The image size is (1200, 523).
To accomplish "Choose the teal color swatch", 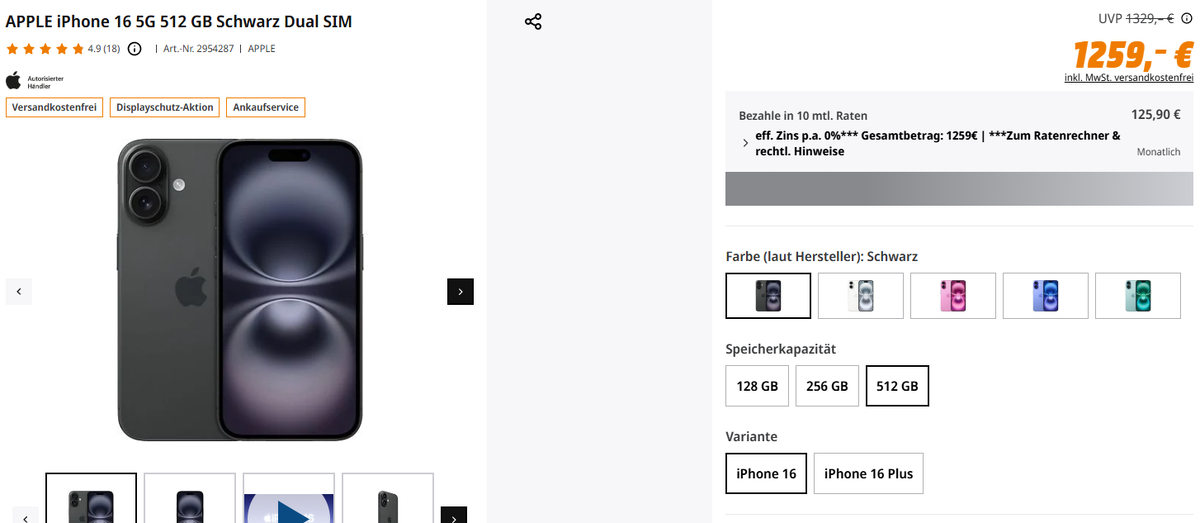I will pyautogui.click(x=1138, y=296).
